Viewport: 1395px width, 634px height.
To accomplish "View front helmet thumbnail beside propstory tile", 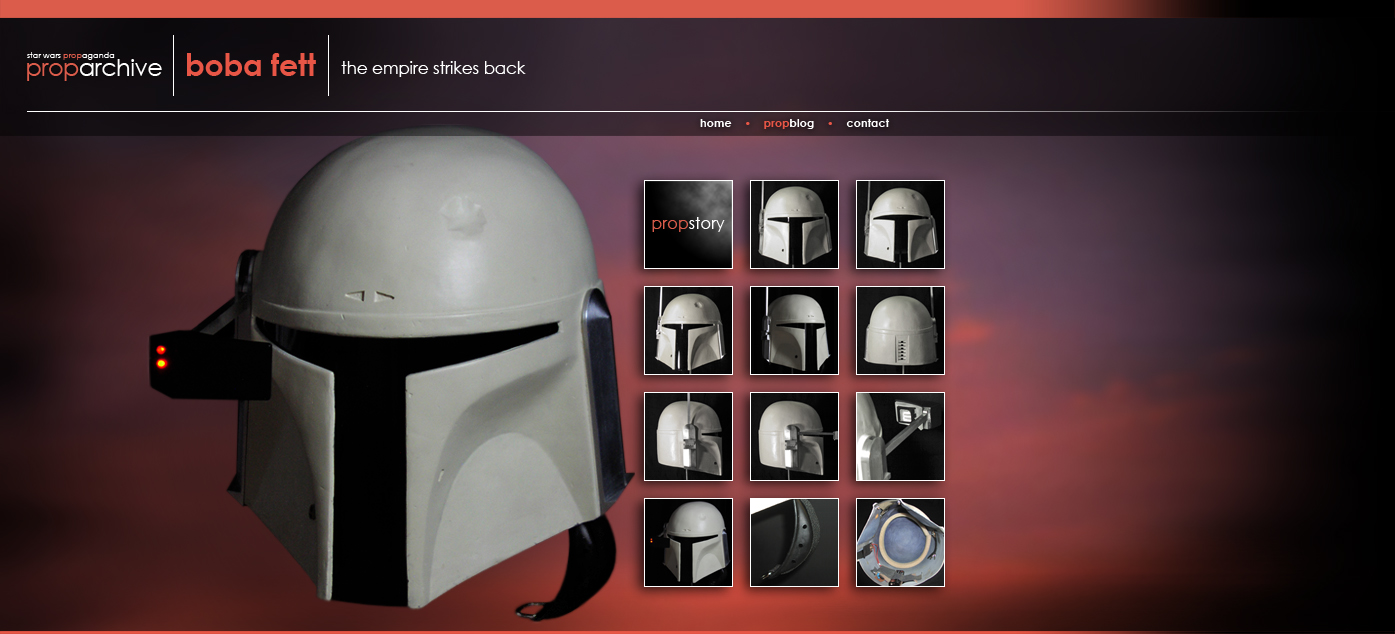I will (794, 224).
